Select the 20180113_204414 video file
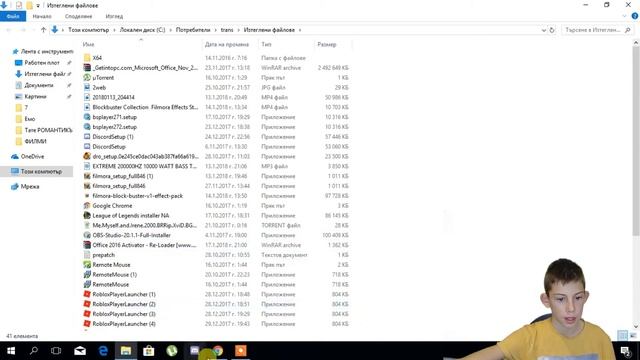 113,97
